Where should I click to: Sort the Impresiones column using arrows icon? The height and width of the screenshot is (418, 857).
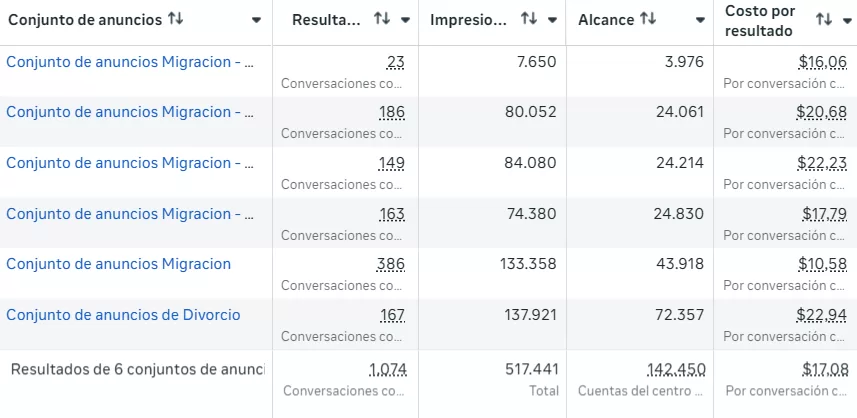click(530, 19)
